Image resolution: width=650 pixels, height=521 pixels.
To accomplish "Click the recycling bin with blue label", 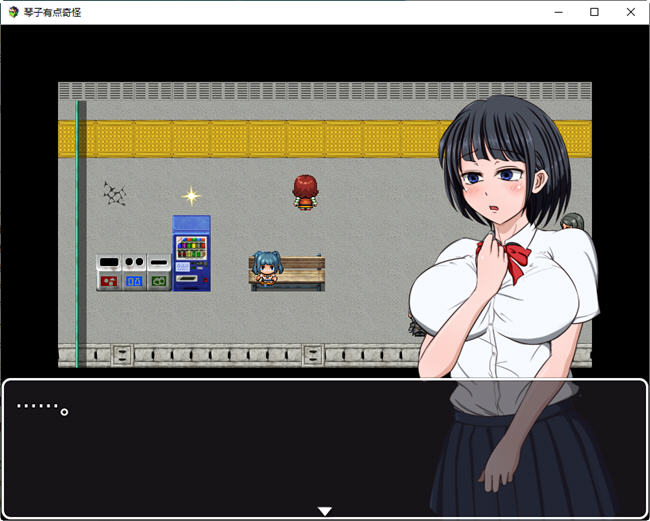I will point(134,273).
